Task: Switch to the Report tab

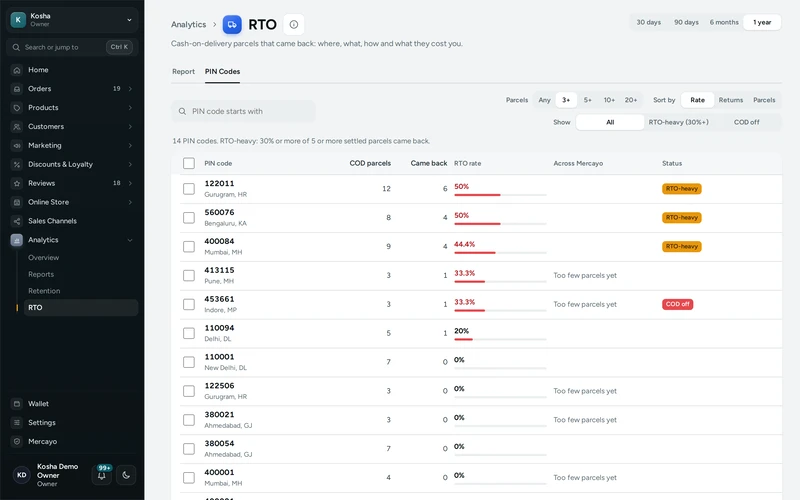Action: [183, 71]
